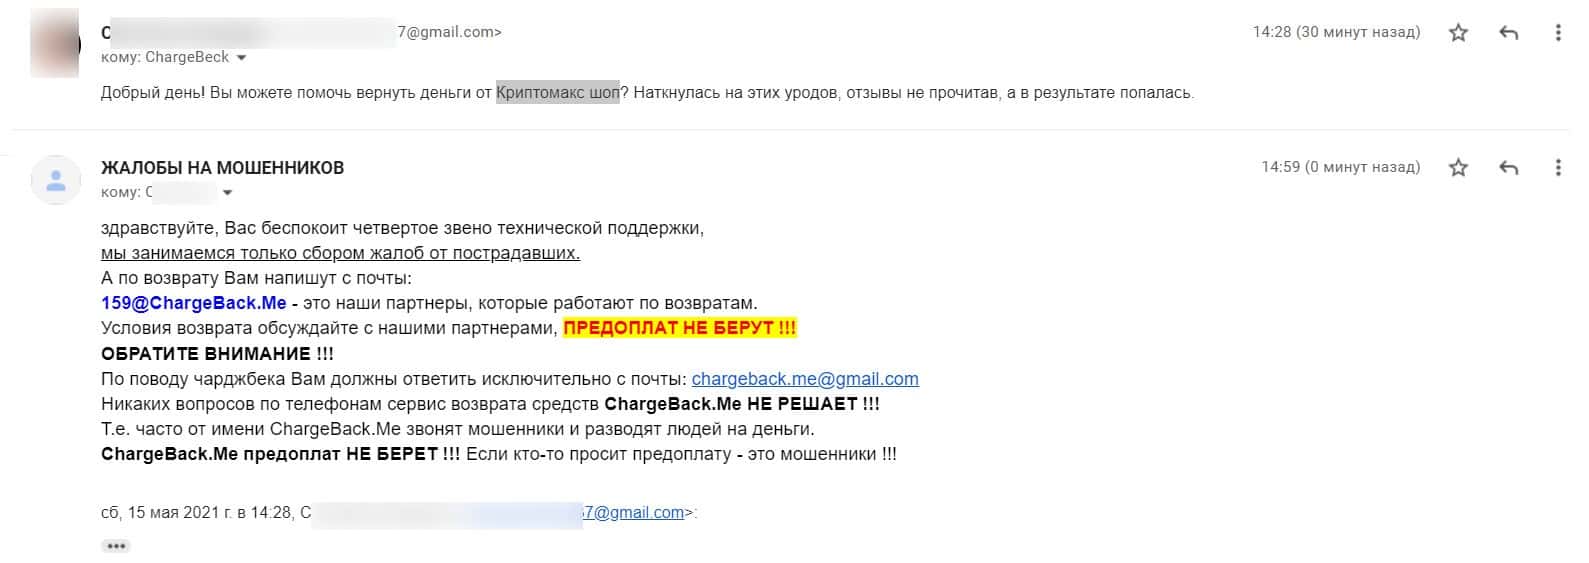
Task: Click the yellow ПРЕДОПЛАТ НЕ БЕРУТ highlight
Action: (680, 328)
